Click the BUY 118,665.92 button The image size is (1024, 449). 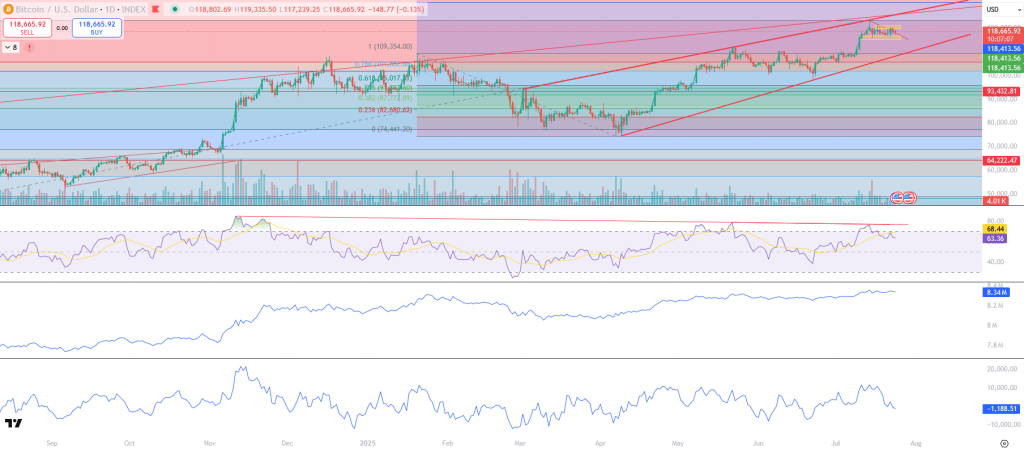tap(95, 27)
